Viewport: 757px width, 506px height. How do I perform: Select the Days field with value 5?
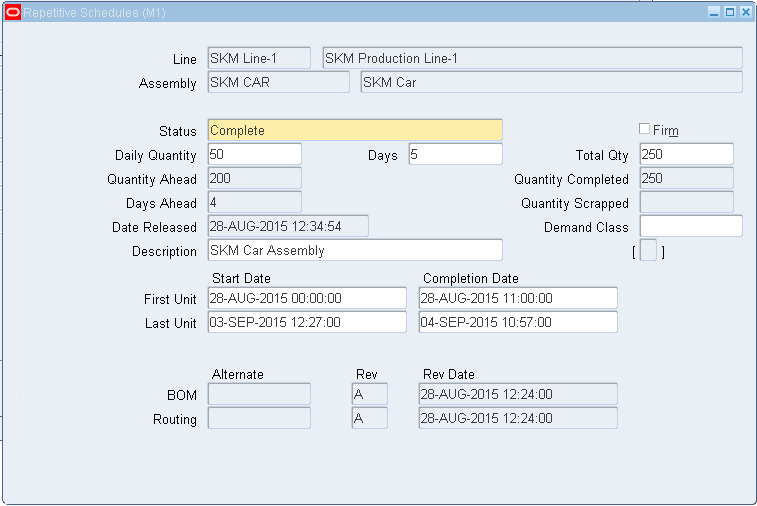(x=455, y=155)
